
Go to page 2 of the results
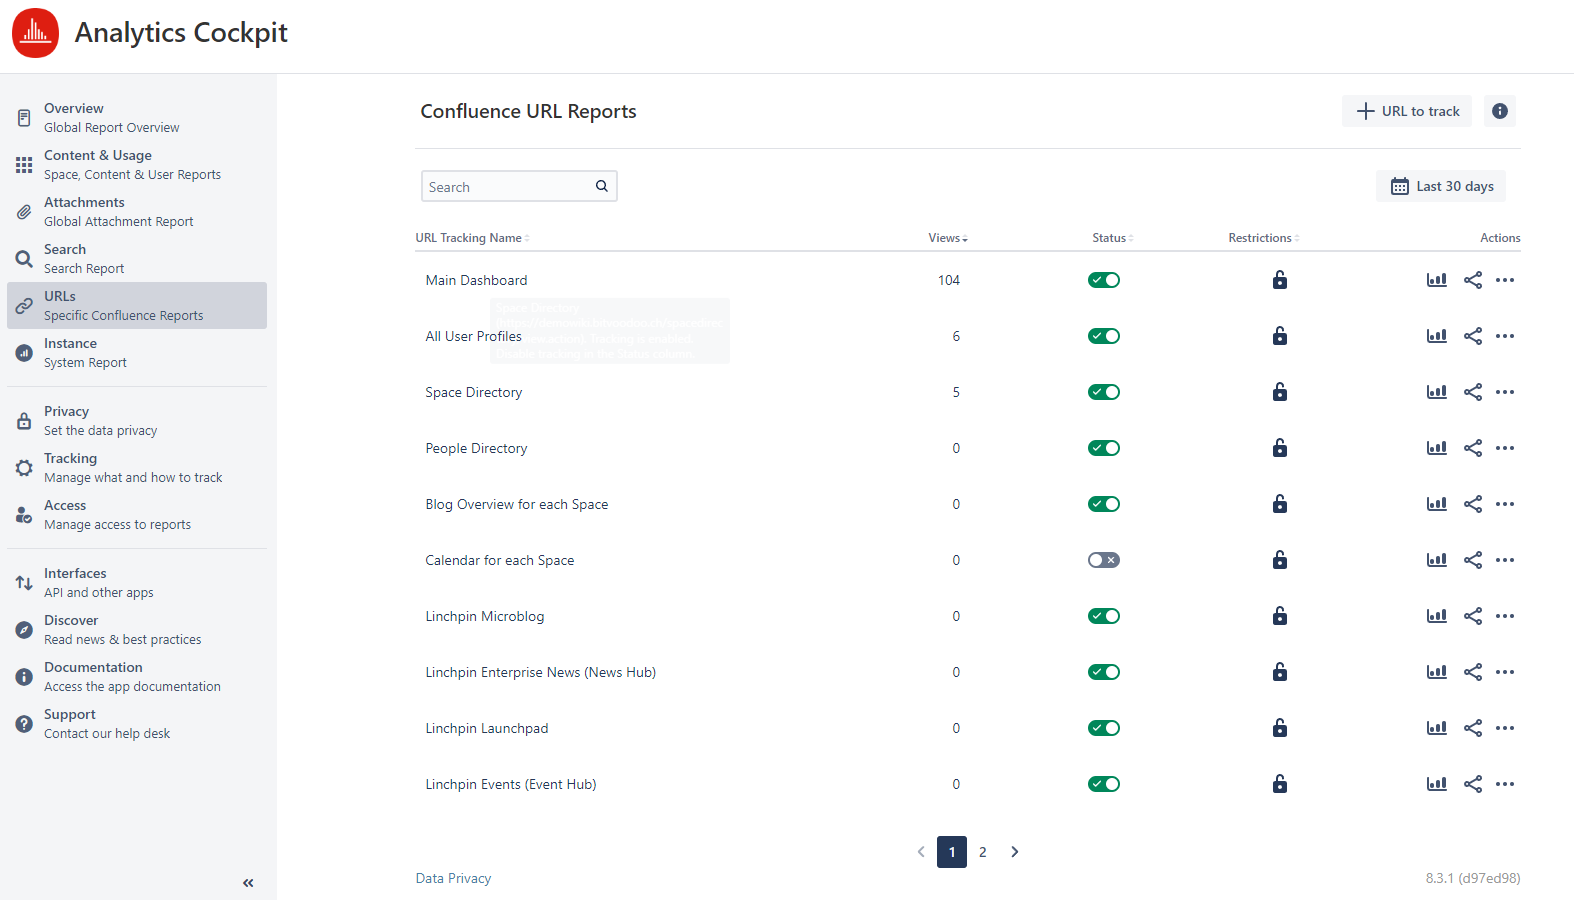(x=982, y=852)
